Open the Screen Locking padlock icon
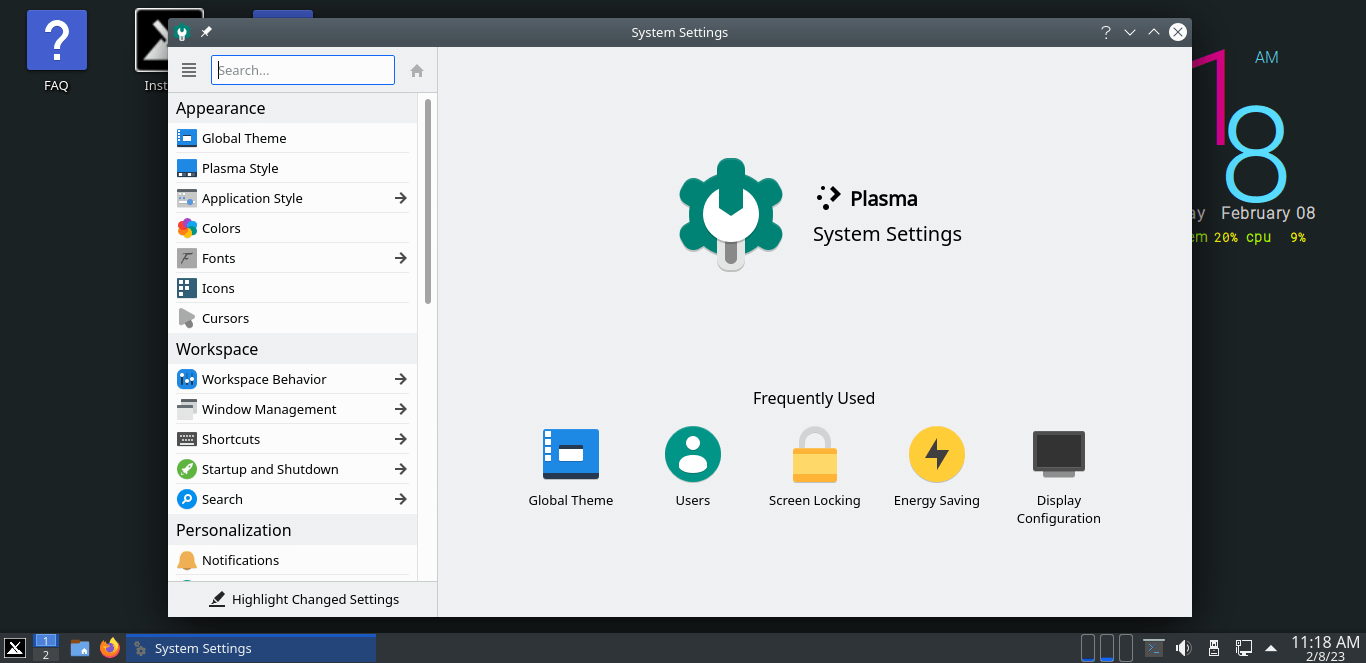This screenshot has height=663, width=1366. click(x=815, y=455)
